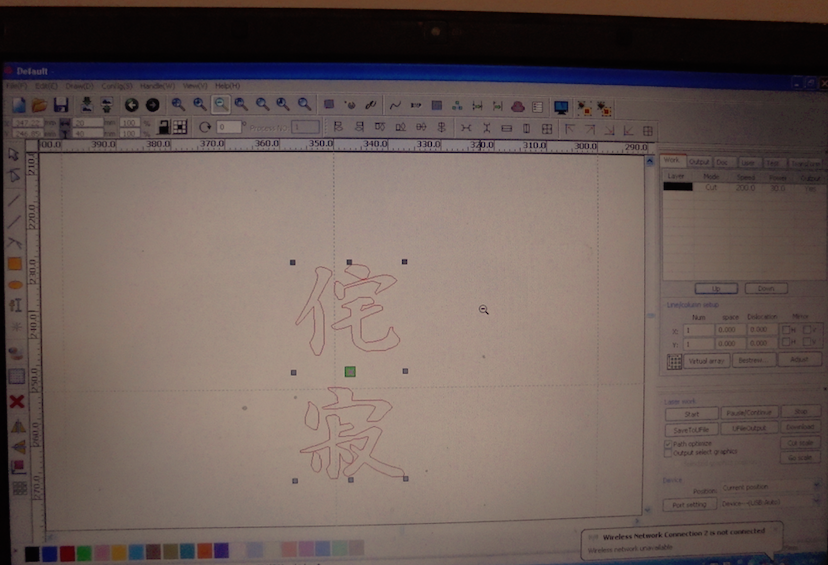Check the X row Mirror H checkbox
Viewport: 828px width, 565px height.
[787, 330]
